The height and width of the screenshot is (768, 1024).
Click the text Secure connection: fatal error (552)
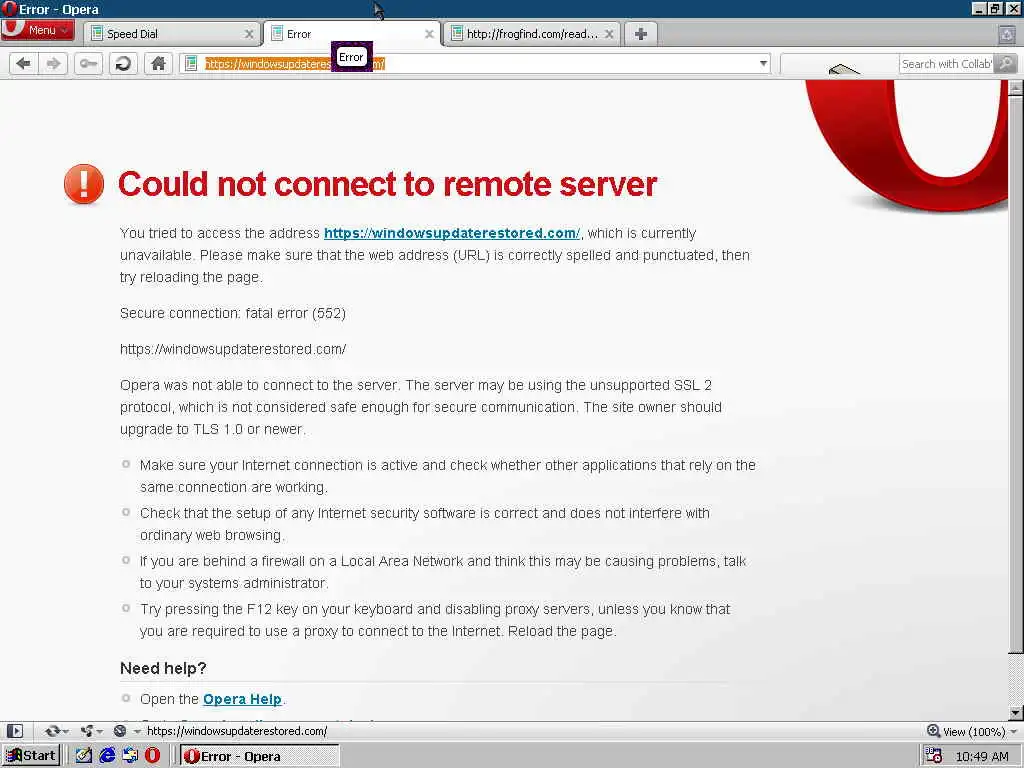[x=232, y=313]
